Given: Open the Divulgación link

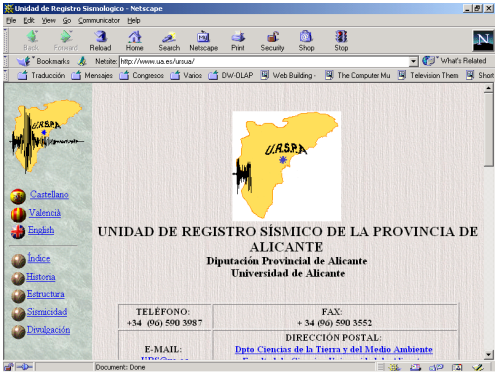Looking at the screenshot, I should (x=48, y=330).
